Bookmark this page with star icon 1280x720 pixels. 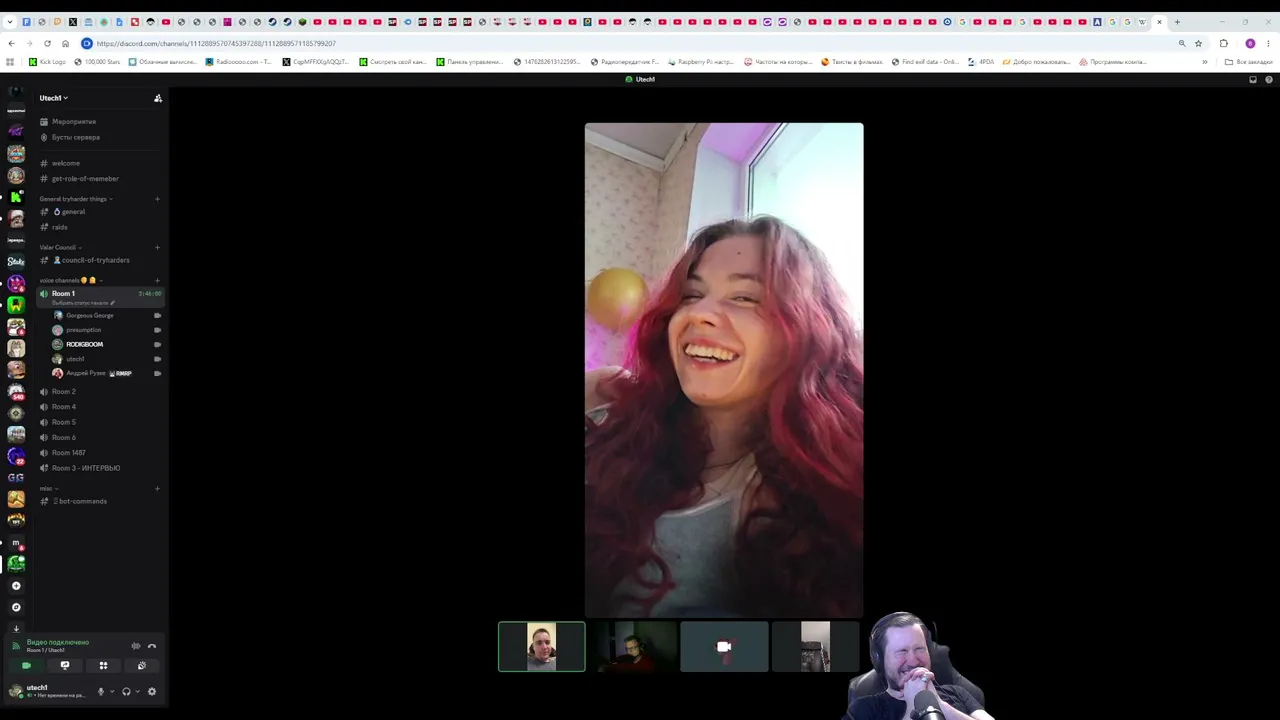pyautogui.click(x=1198, y=43)
